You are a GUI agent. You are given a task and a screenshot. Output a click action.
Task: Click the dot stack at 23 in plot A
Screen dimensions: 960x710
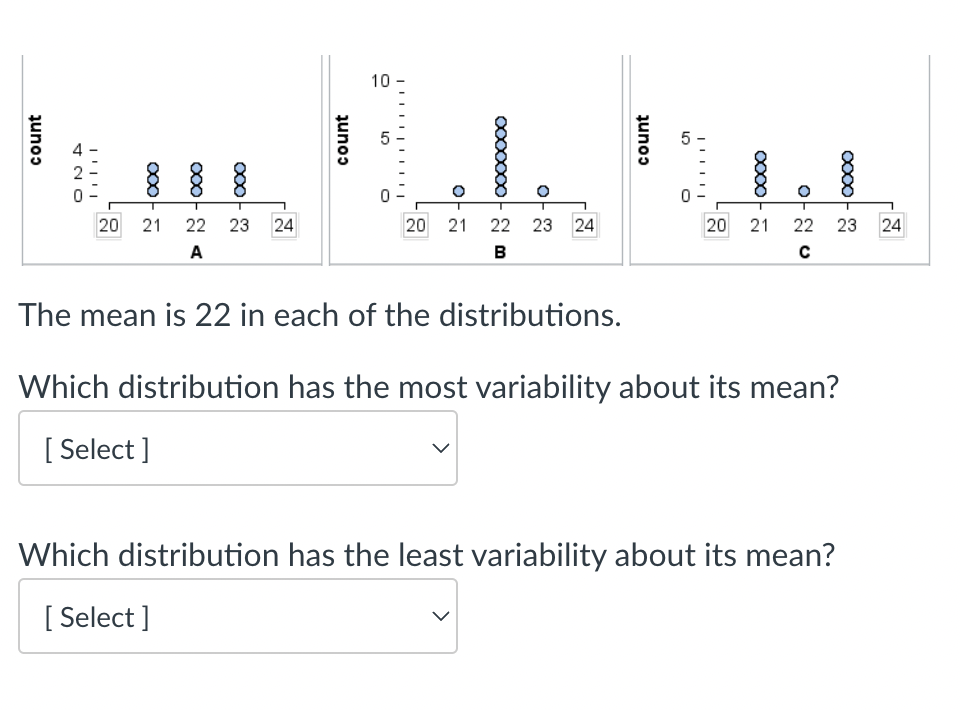pos(239,178)
